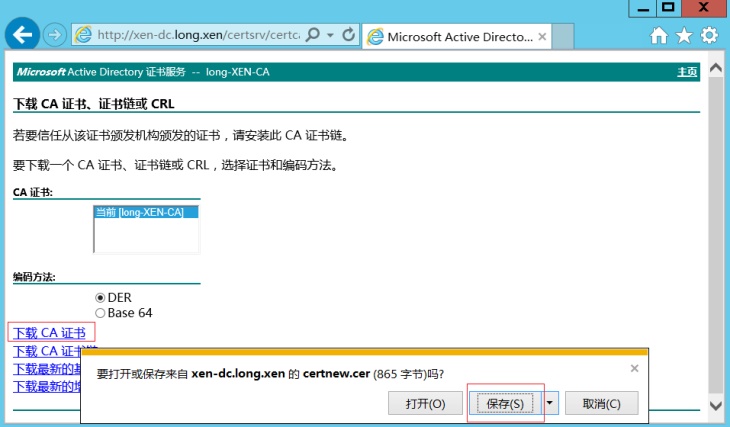Click the fourth download link, 下载最新的增
The image size is (730, 427).
(x=47, y=386)
